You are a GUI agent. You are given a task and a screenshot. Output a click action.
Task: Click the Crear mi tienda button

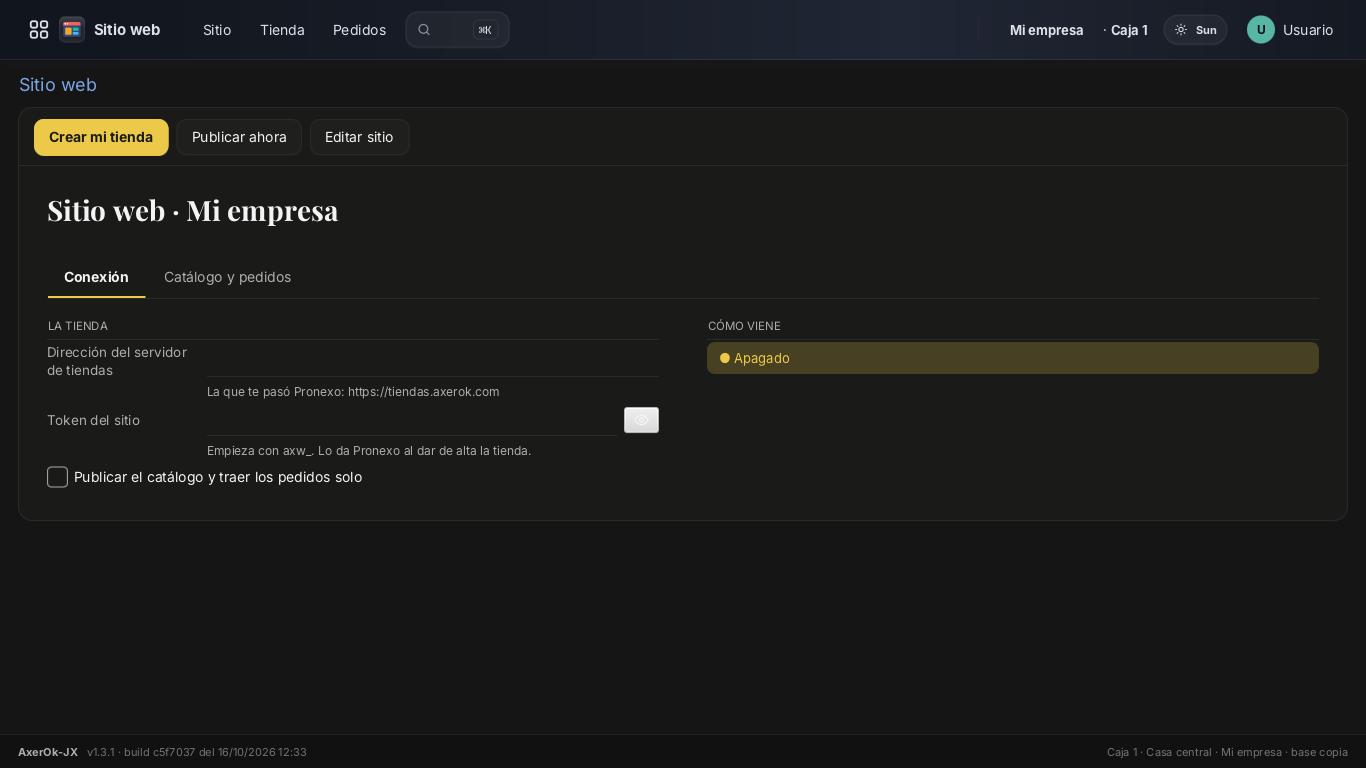pos(101,137)
